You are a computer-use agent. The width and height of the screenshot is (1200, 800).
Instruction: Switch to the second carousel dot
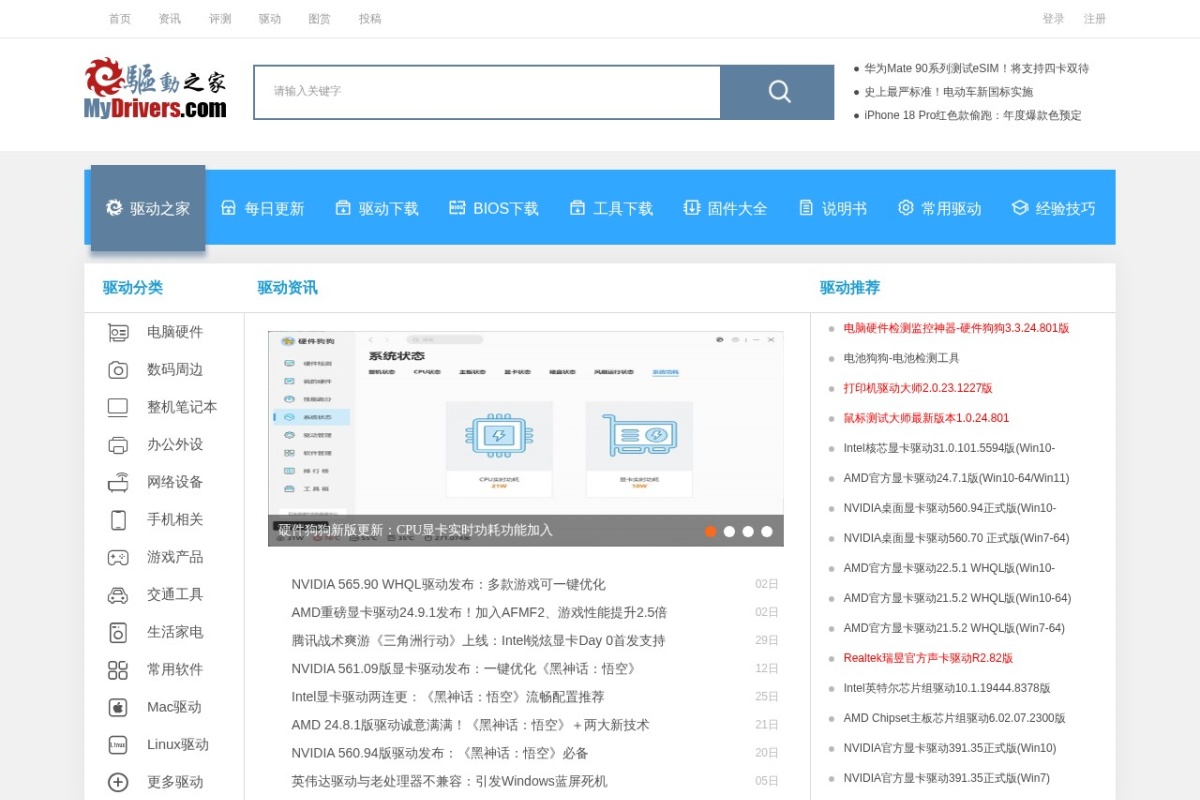(729, 532)
